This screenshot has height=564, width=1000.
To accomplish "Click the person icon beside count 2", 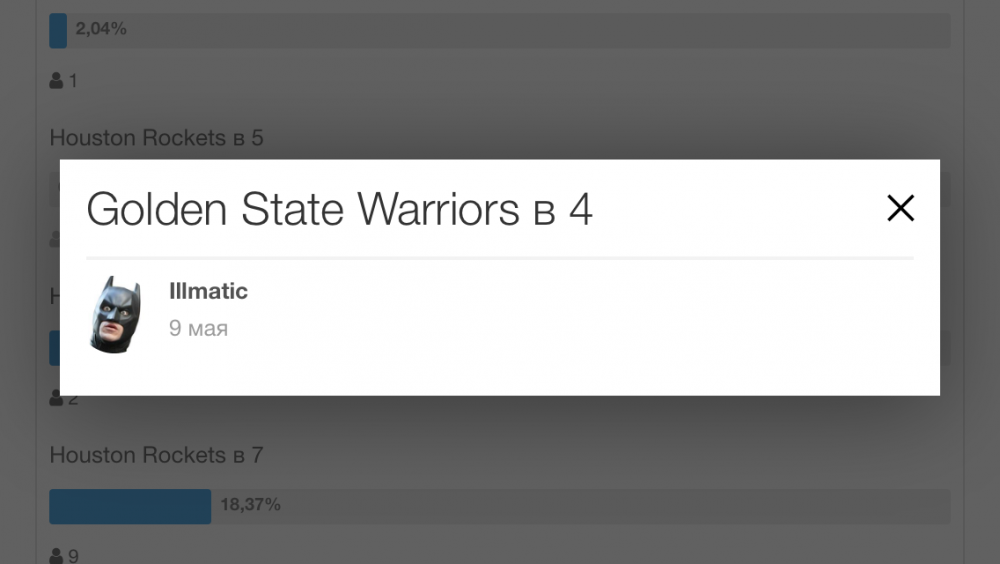I will pyautogui.click(x=56, y=399).
